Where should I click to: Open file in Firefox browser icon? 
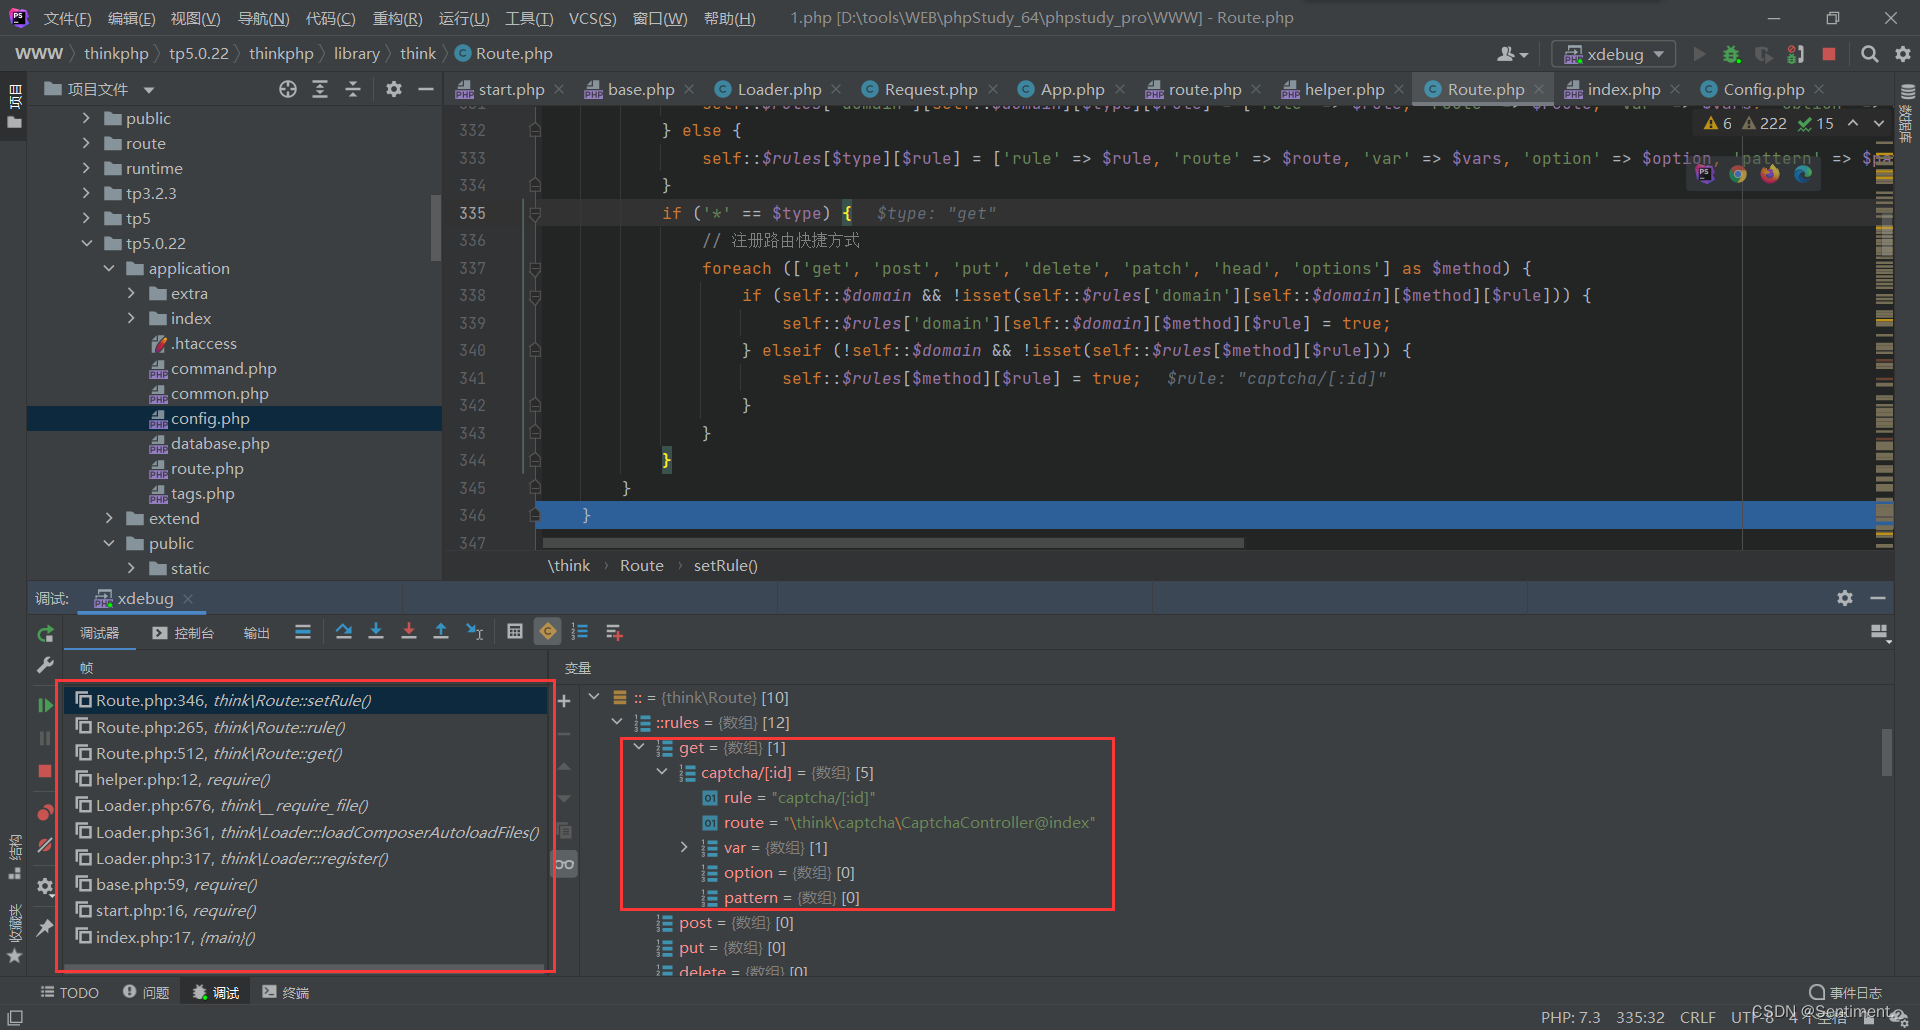pos(1770,174)
